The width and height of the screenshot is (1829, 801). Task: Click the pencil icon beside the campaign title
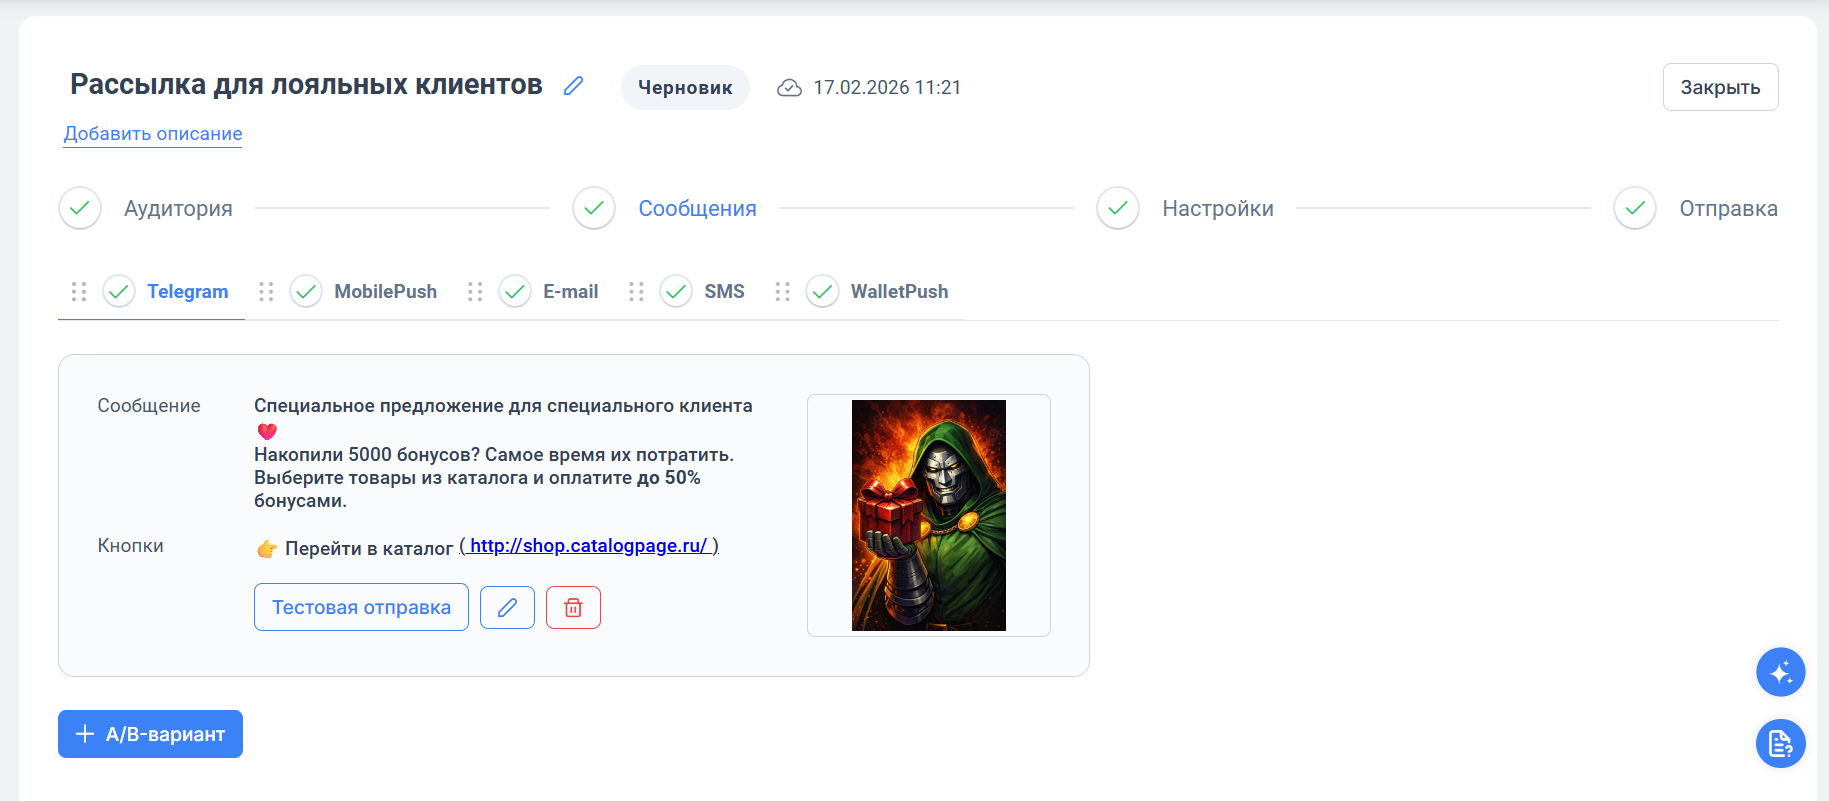pyautogui.click(x=573, y=86)
